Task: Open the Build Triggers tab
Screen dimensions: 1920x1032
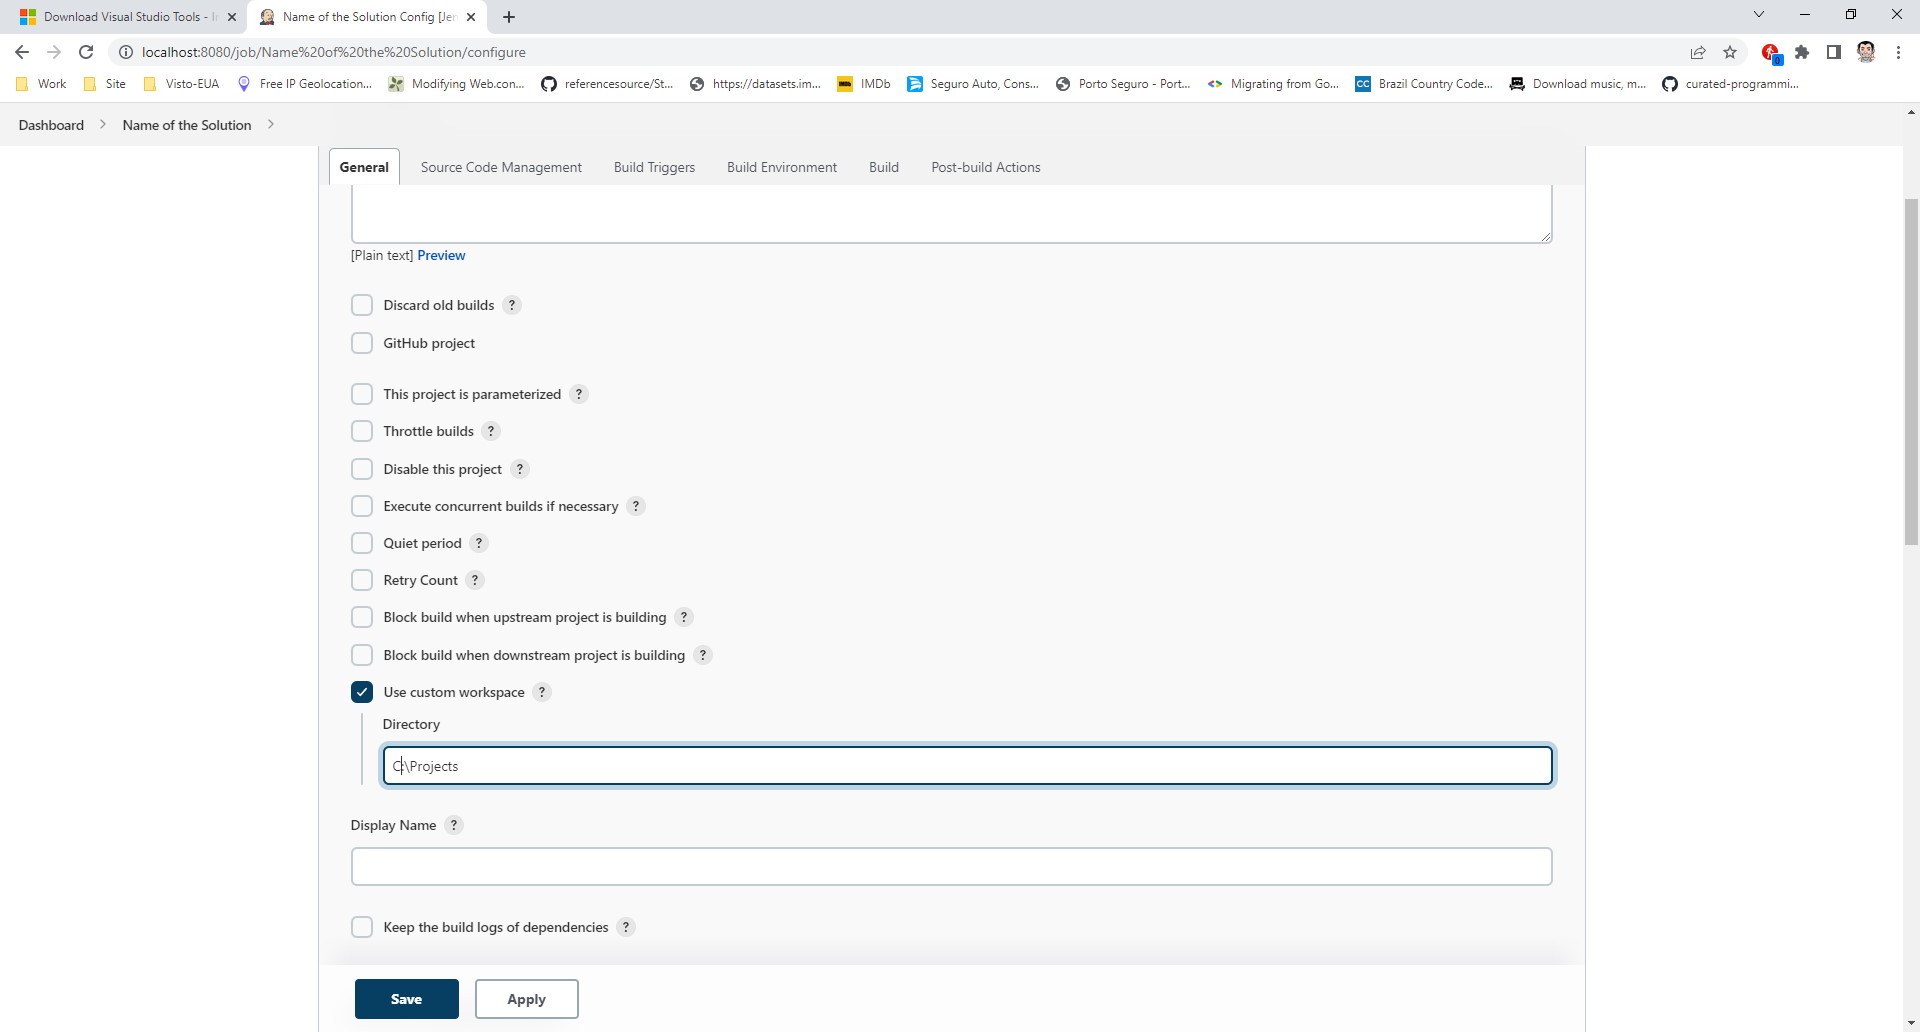Action: [x=654, y=166]
